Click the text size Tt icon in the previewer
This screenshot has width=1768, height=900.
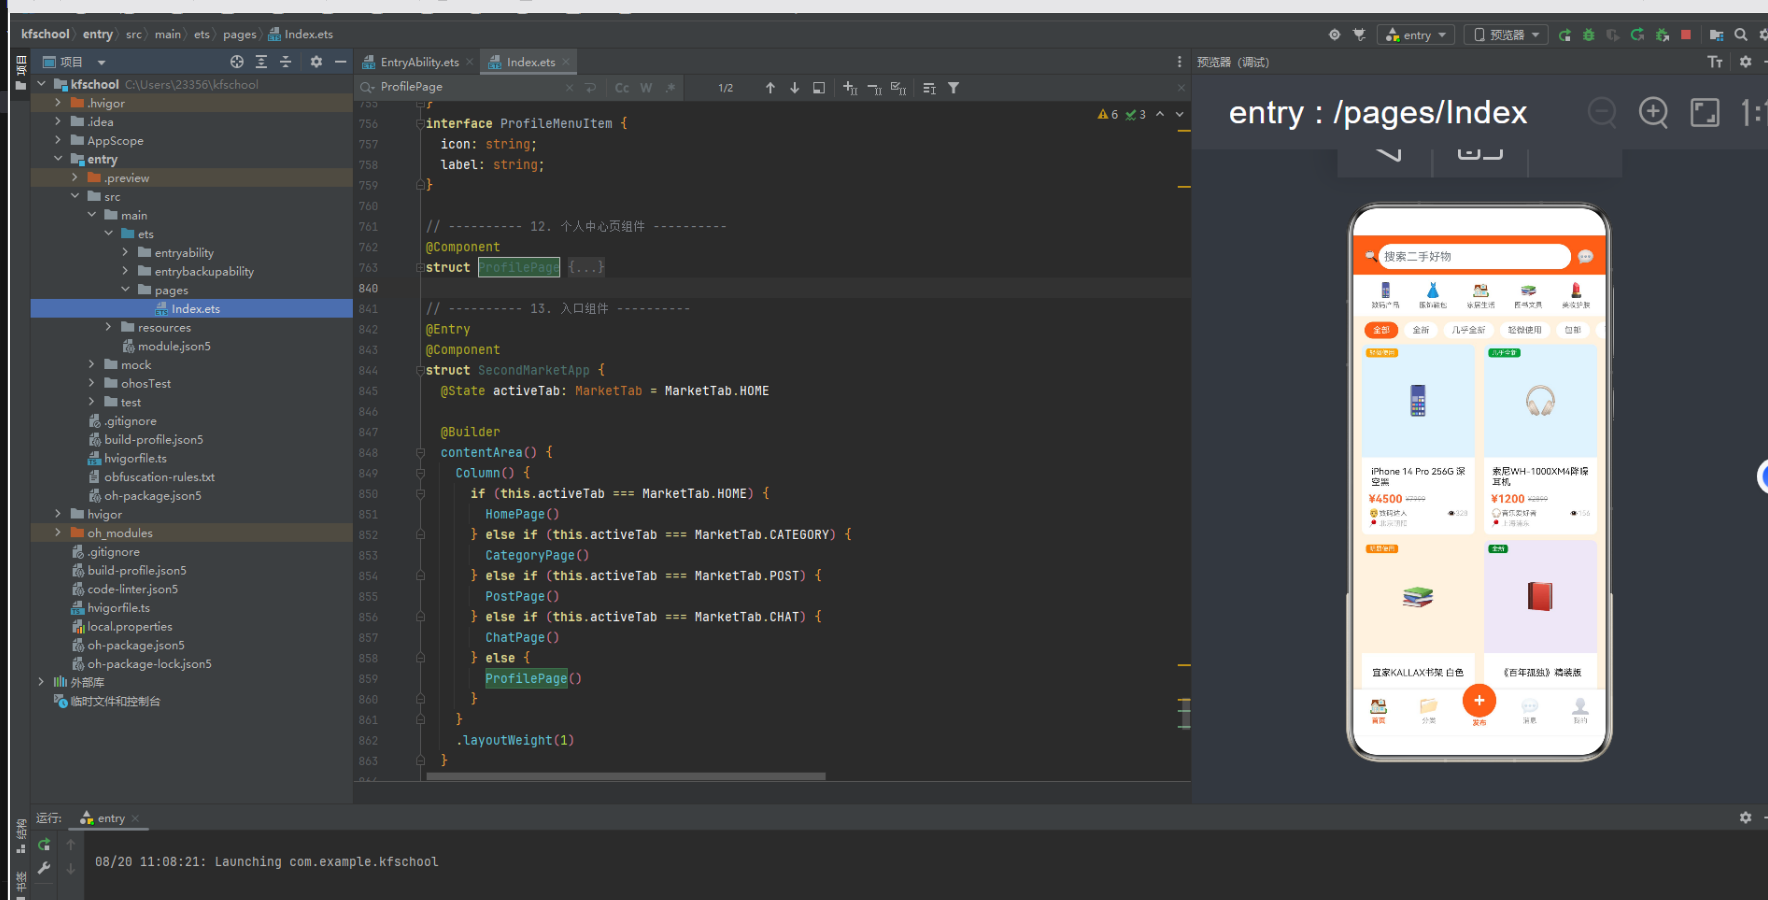(1715, 62)
